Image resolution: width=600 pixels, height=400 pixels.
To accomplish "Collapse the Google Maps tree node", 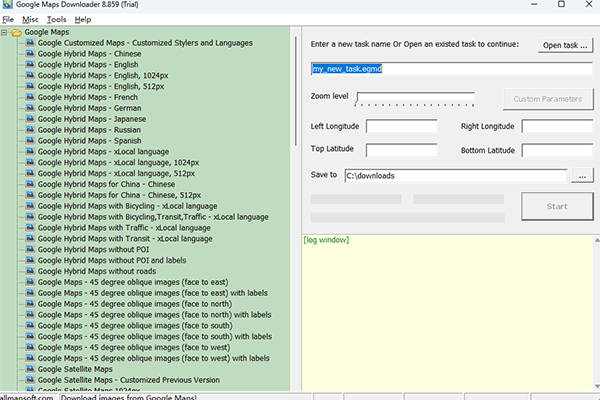I will point(4,33).
